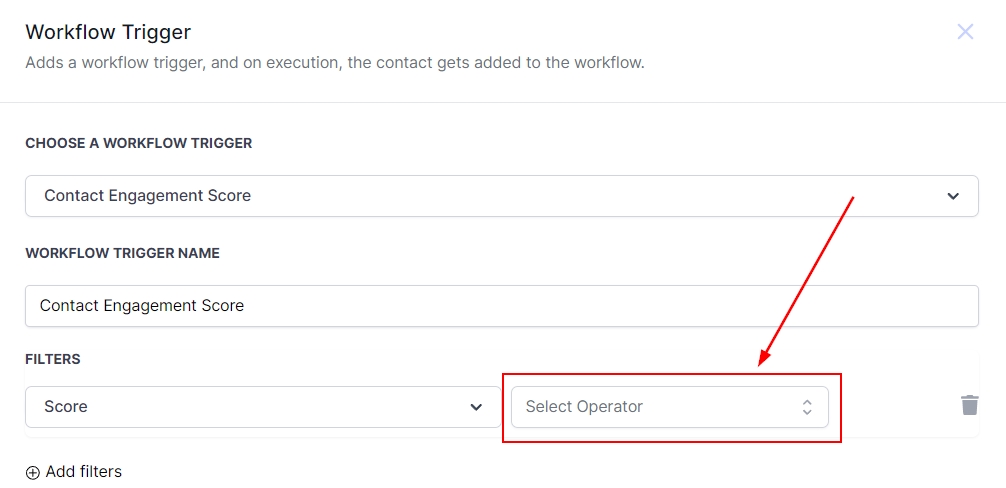The image size is (1006, 488).
Task: Click the "FILTERS" section label
Action: (52, 359)
